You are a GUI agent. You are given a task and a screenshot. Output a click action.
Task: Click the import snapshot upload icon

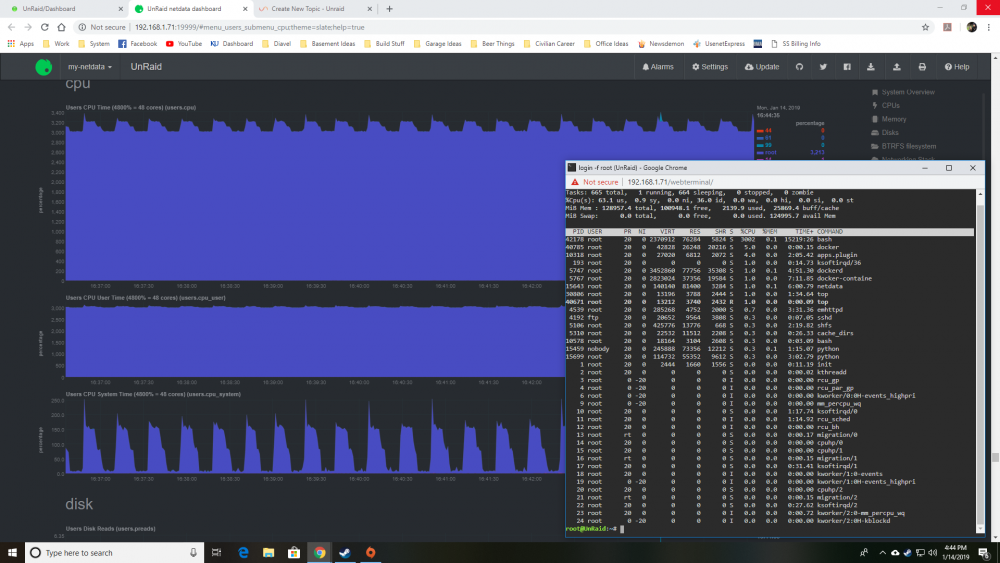897,67
